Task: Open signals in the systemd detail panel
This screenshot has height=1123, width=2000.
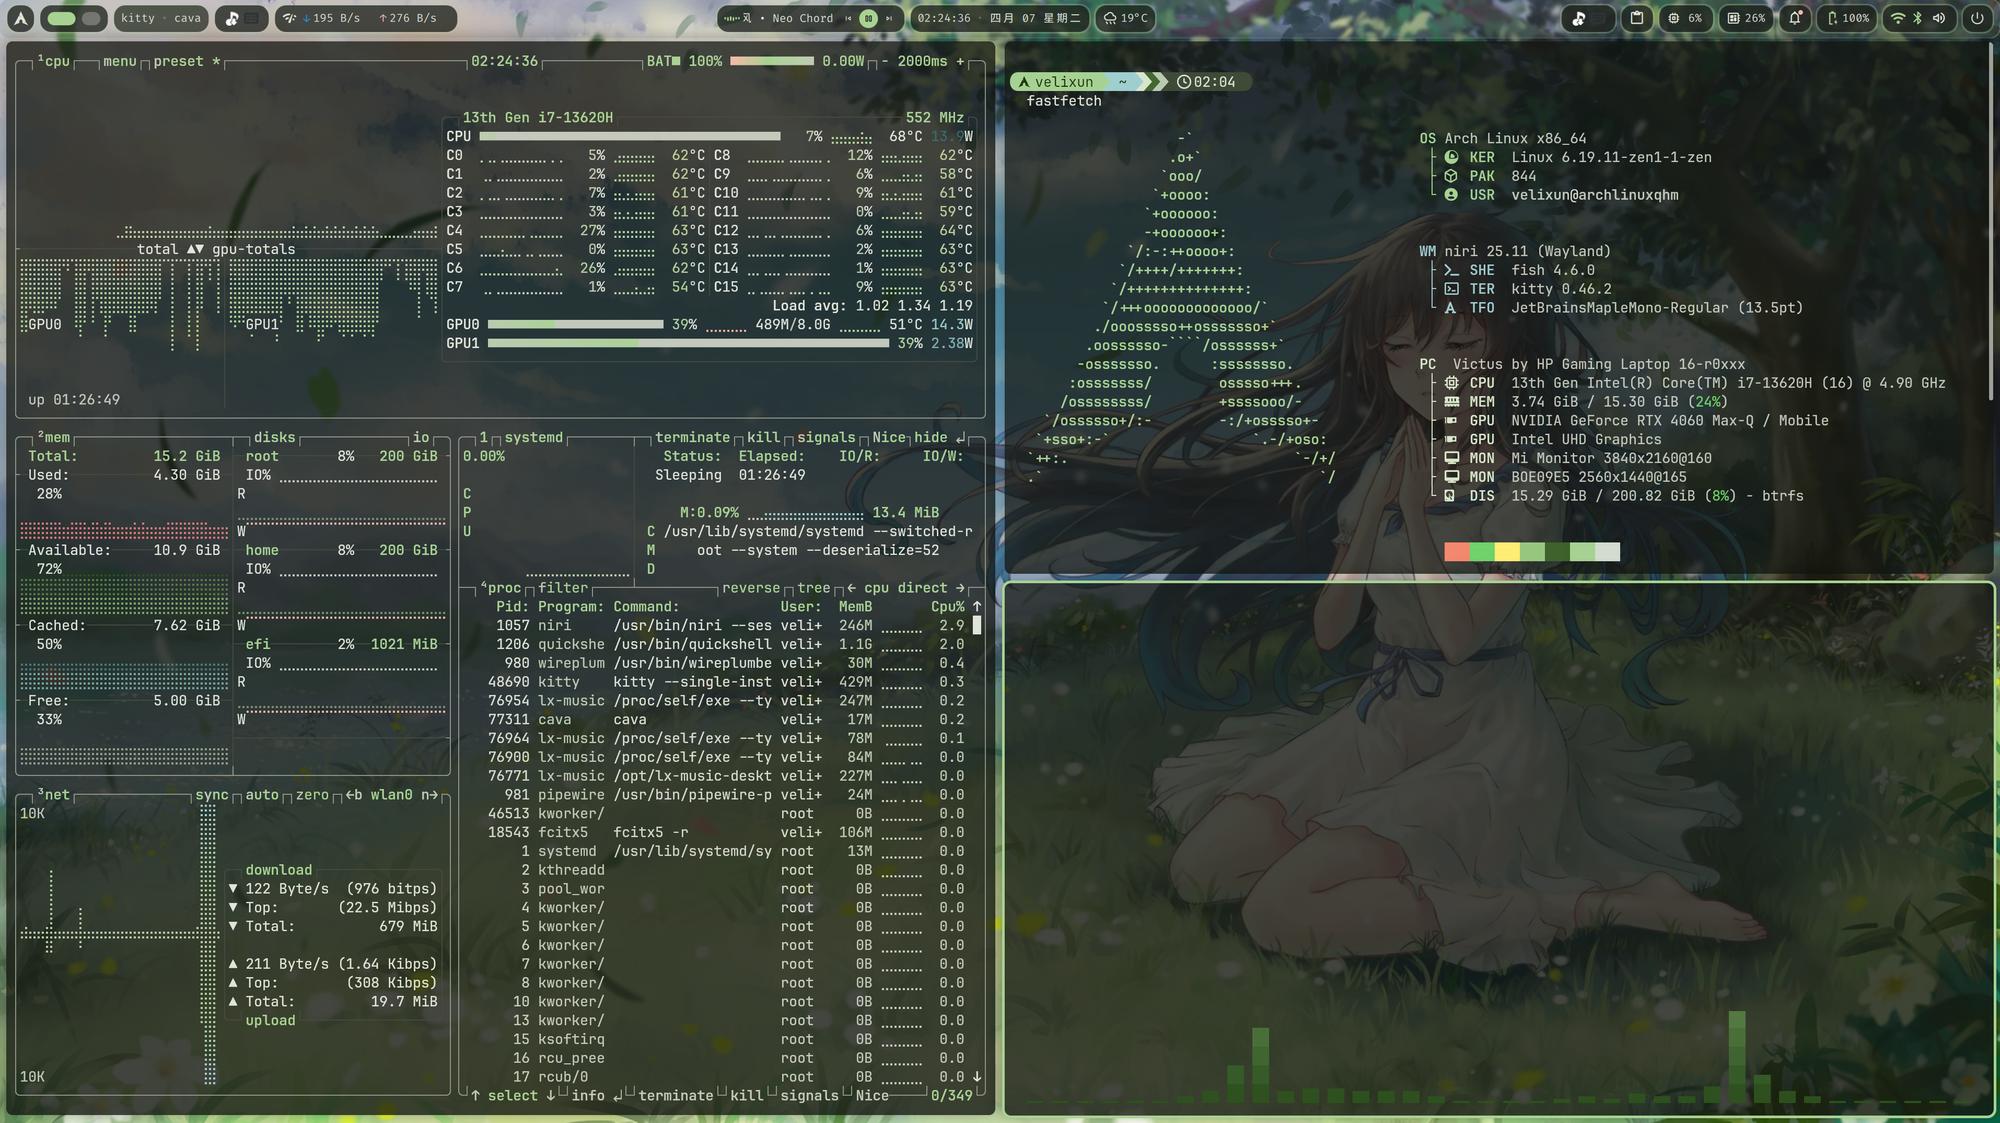Action: (826, 437)
